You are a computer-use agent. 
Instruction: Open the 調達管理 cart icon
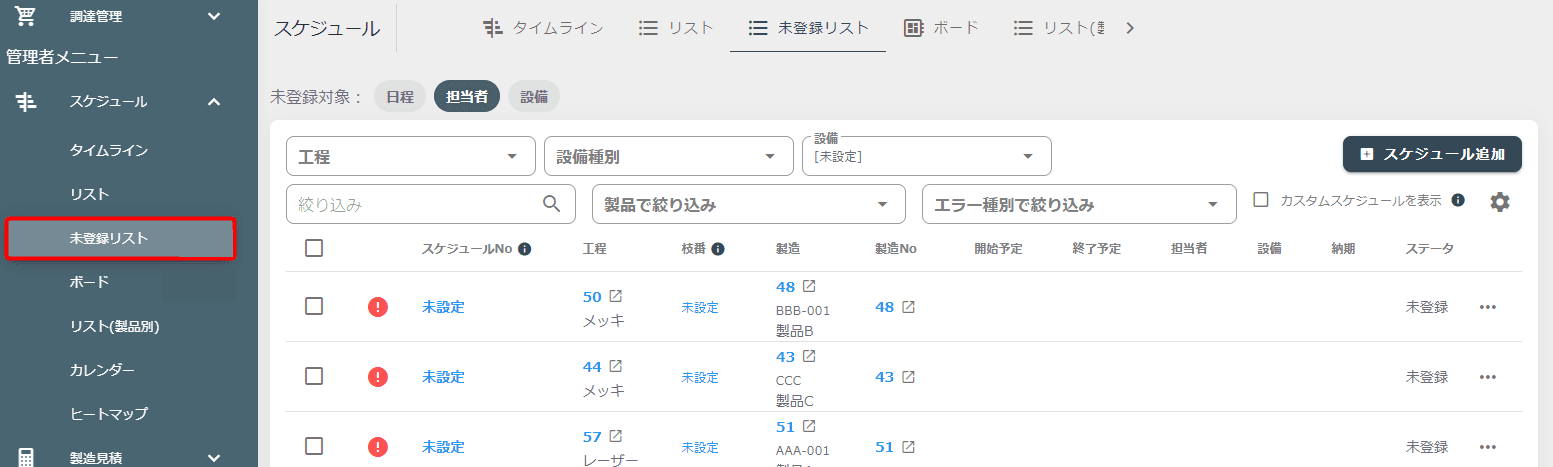coord(26,15)
